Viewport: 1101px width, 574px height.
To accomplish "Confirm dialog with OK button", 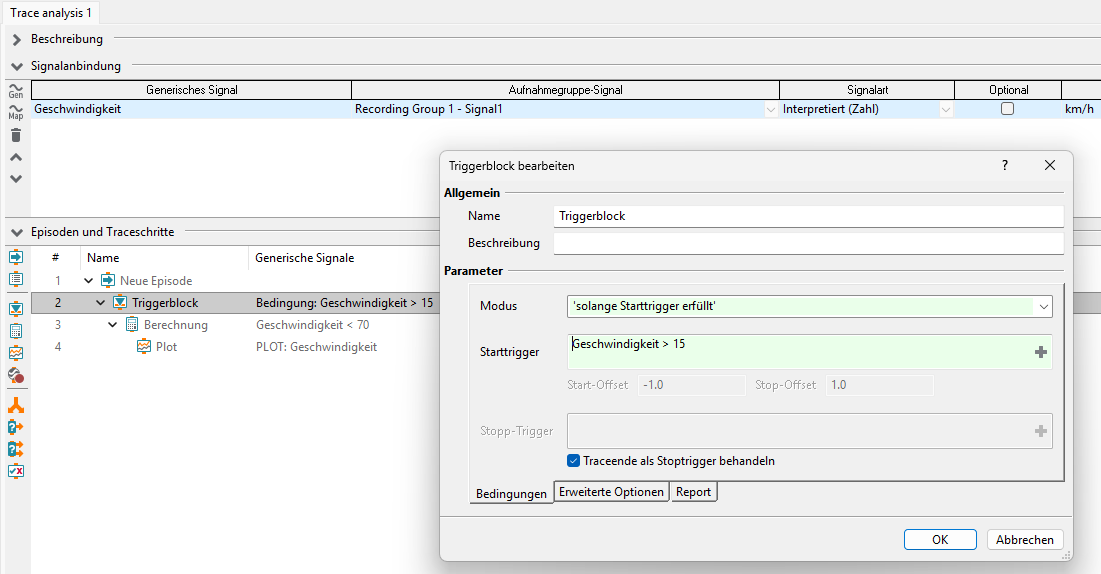I will [x=940, y=540].
